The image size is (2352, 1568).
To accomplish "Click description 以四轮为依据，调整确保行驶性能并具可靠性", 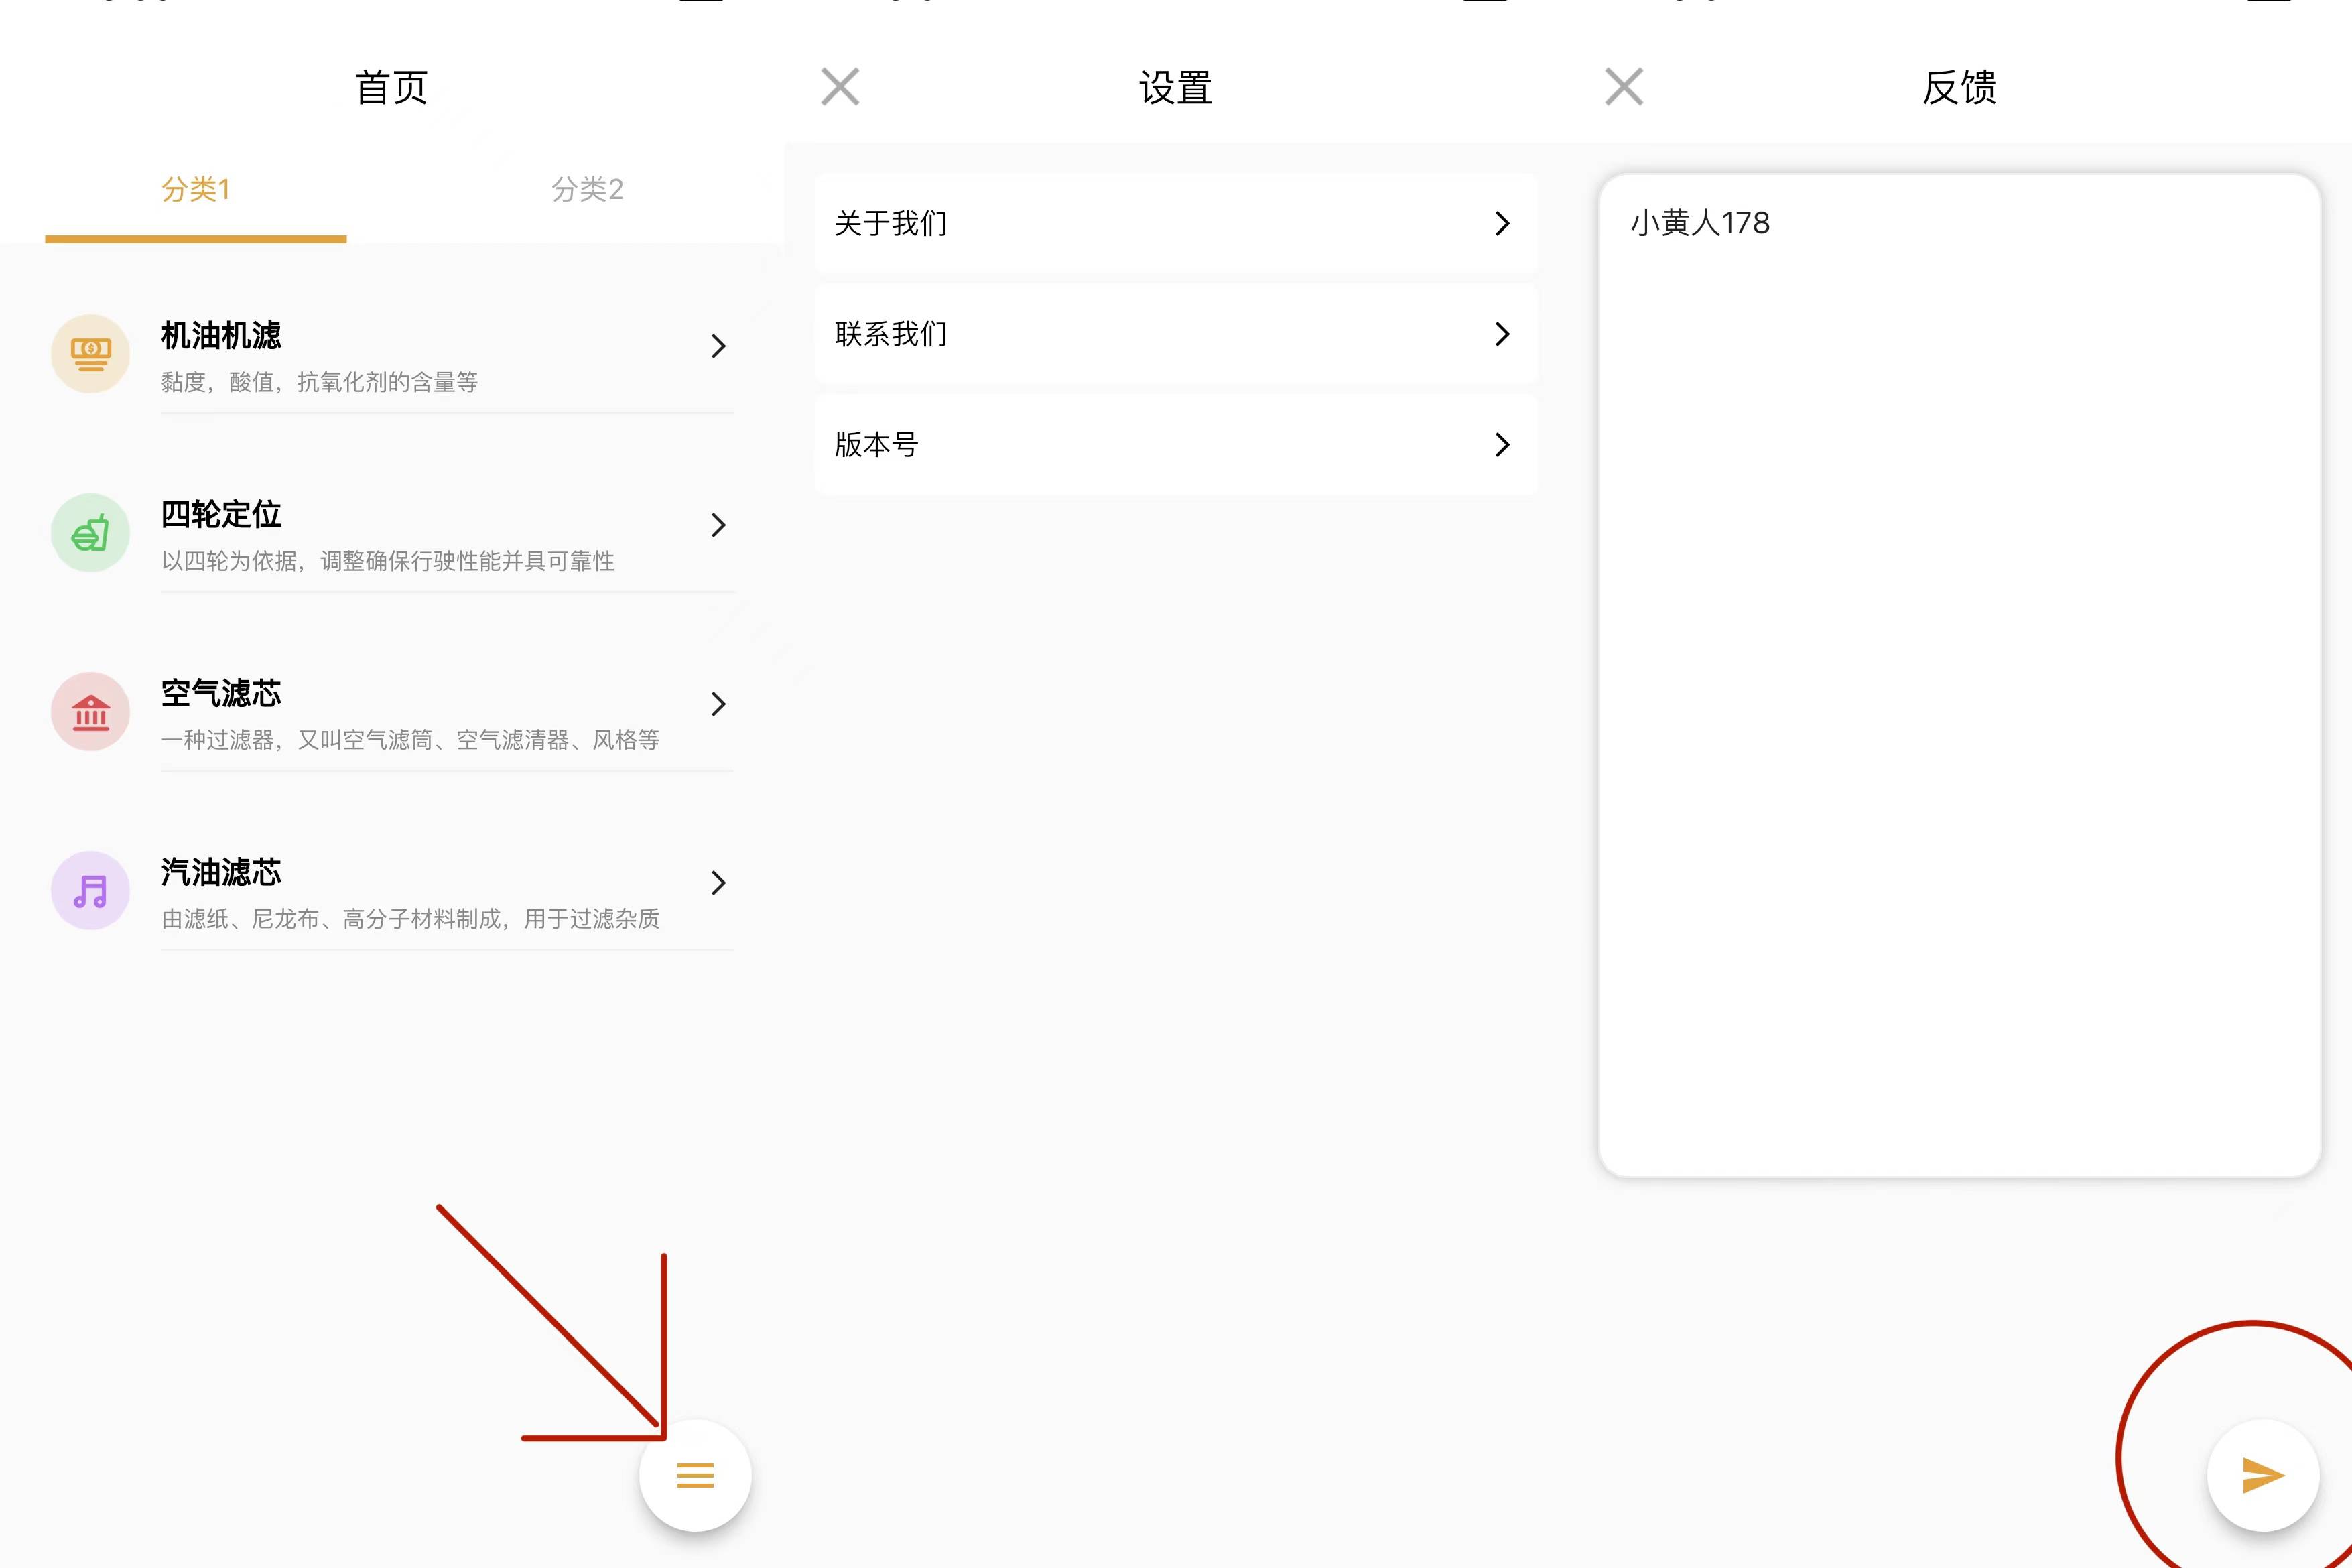I will [388, 561].
